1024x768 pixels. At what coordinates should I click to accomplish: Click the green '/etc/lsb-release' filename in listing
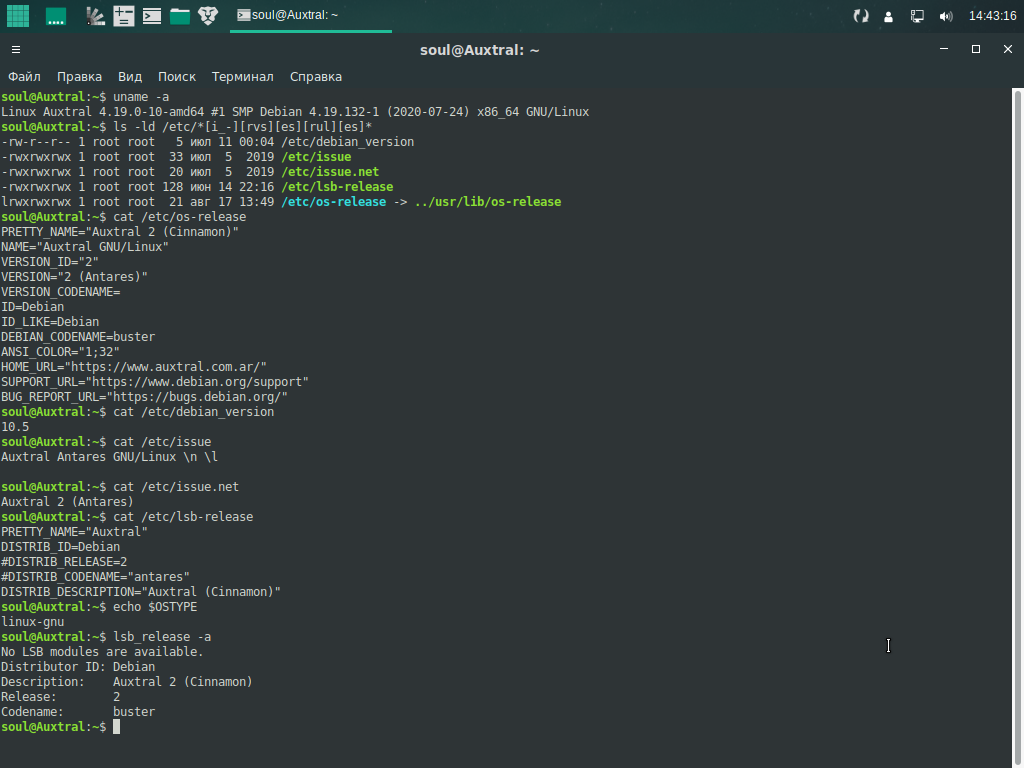tap(337, 187)
